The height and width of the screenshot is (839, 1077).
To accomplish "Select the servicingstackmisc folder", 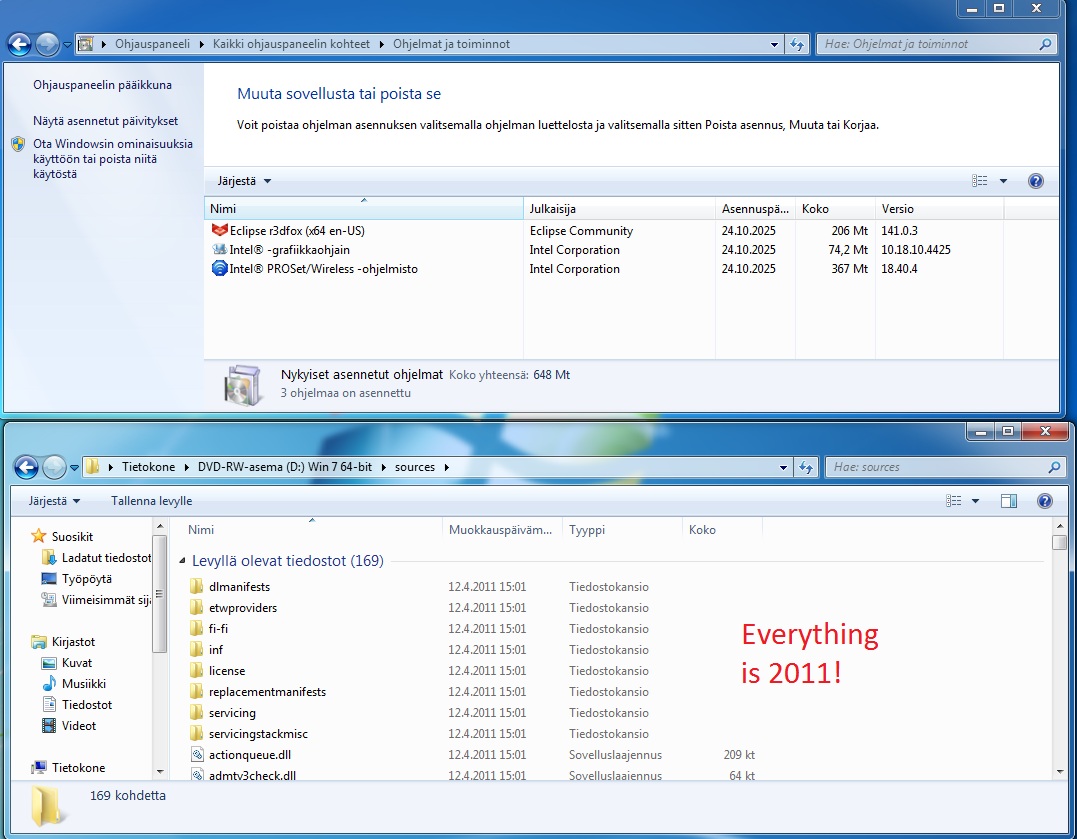I will 258,734.
